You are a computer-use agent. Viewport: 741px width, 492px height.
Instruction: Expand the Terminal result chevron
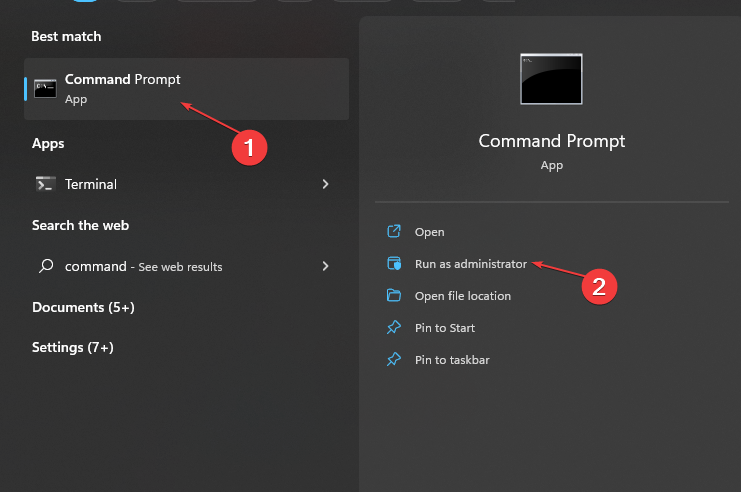tap(325, 184)
